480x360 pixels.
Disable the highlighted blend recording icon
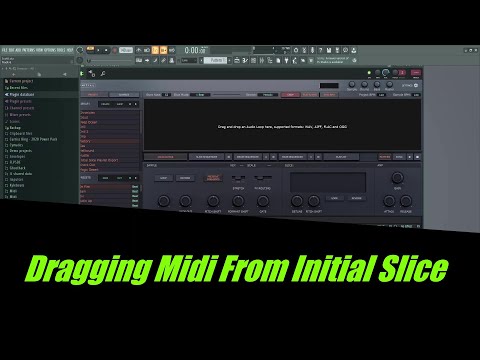tap(163, 50)
